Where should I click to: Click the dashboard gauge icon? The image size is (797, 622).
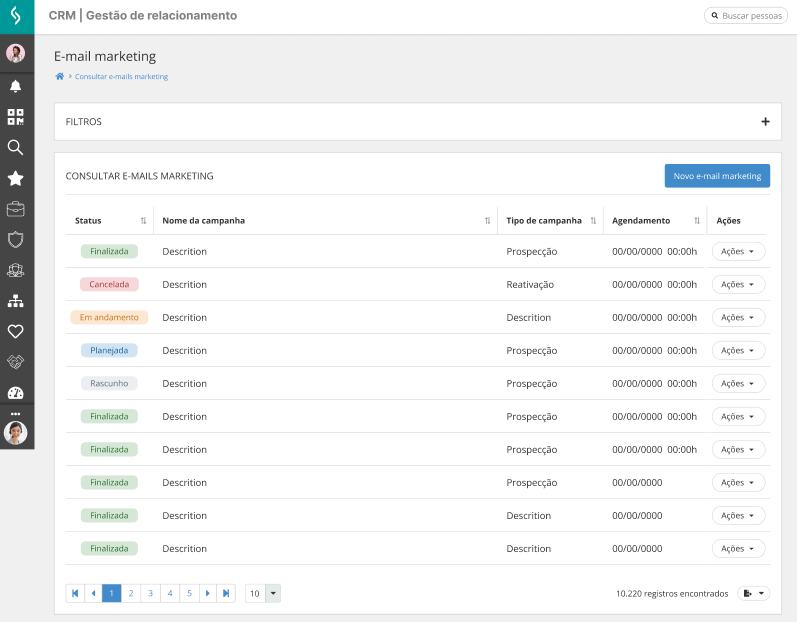tap(15, 392)
